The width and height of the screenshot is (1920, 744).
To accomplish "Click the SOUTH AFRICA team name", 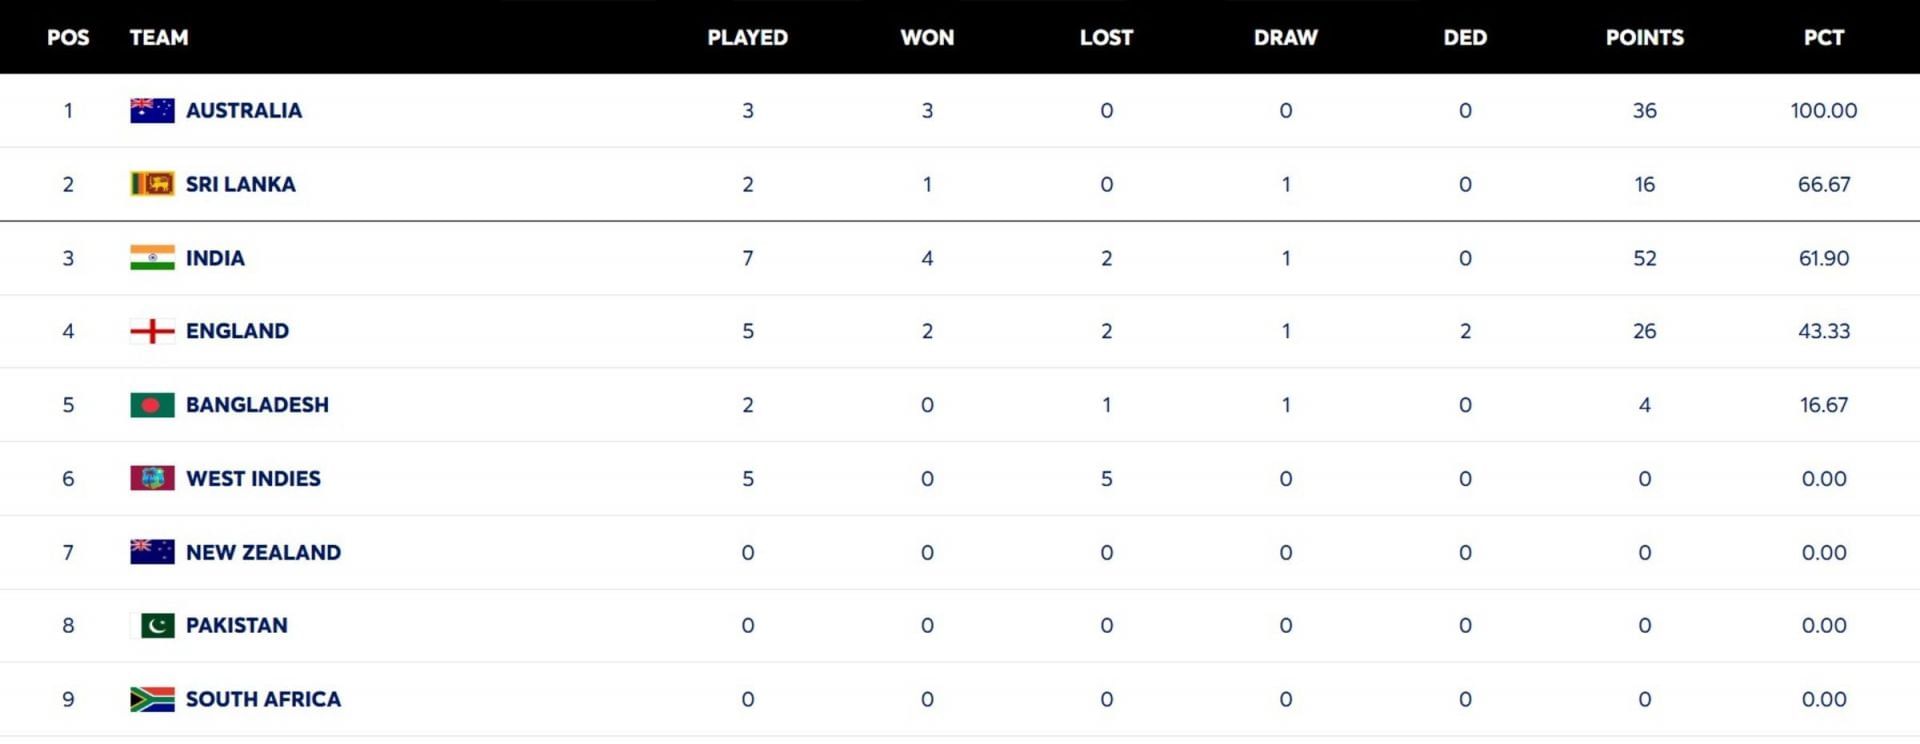I will click(x=263, y=699).
